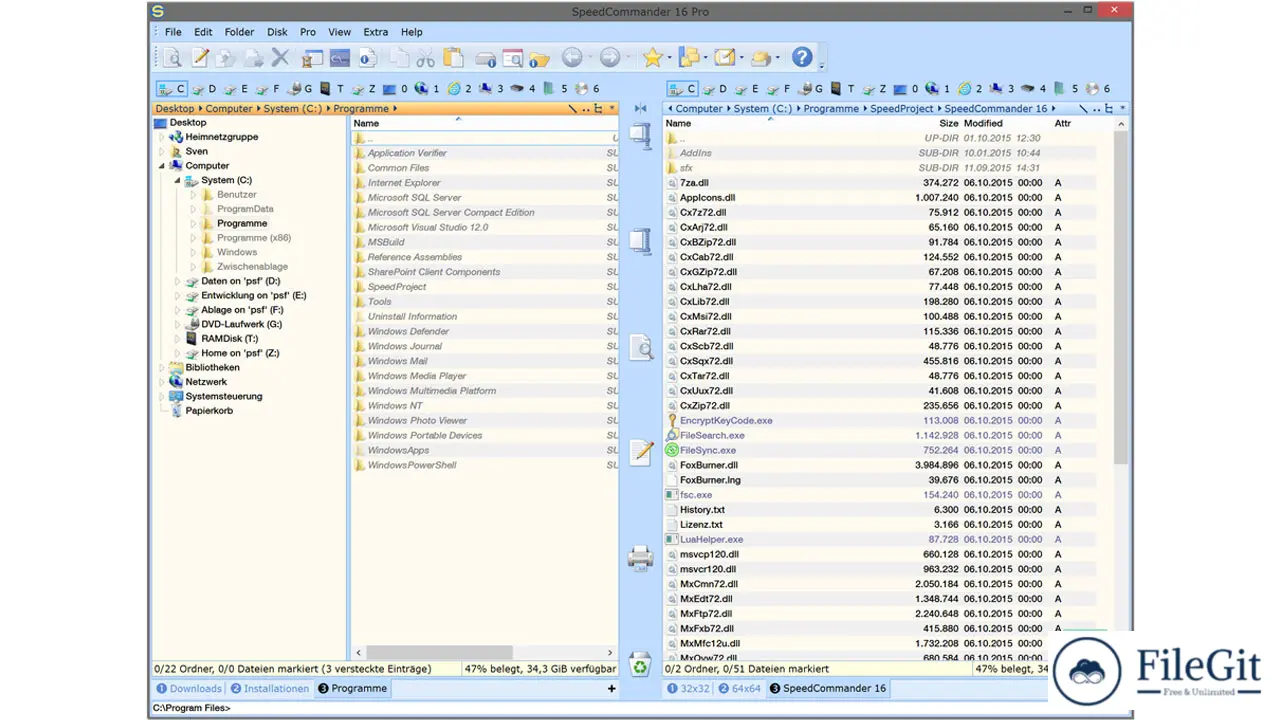Click parent folder dots in right path bar
Screen dimensions: 1280x720
[1095, 108]
